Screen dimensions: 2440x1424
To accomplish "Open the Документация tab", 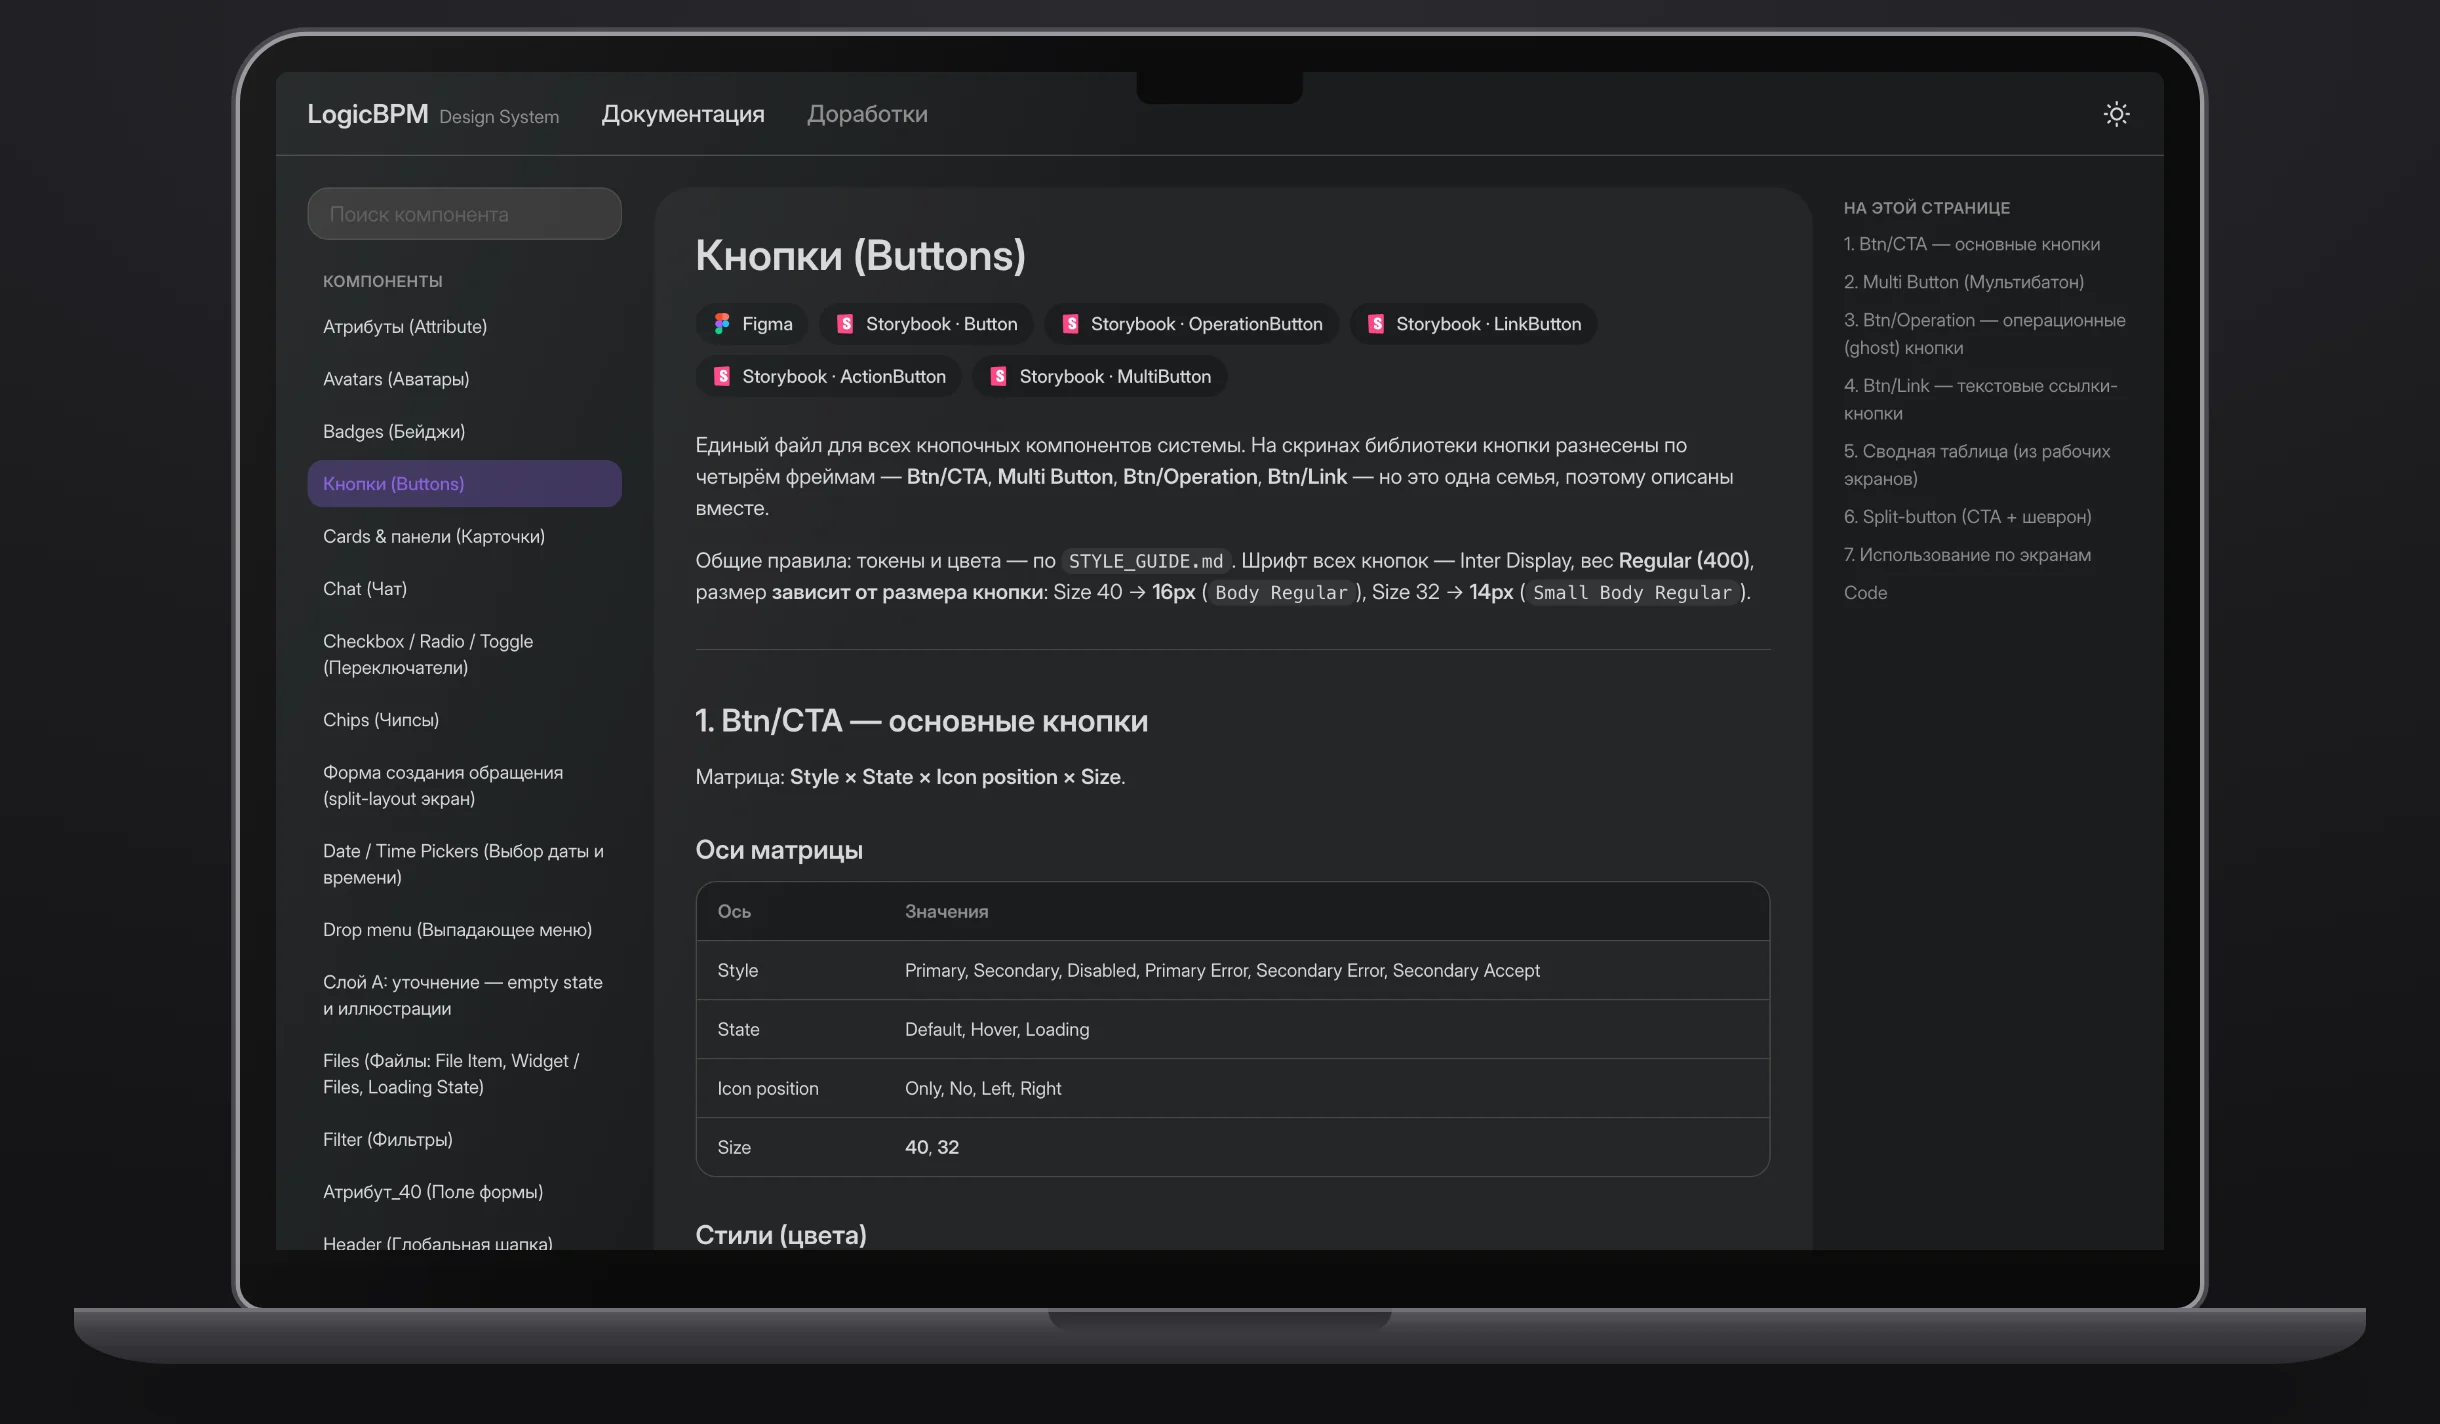I will coord(683,114).
